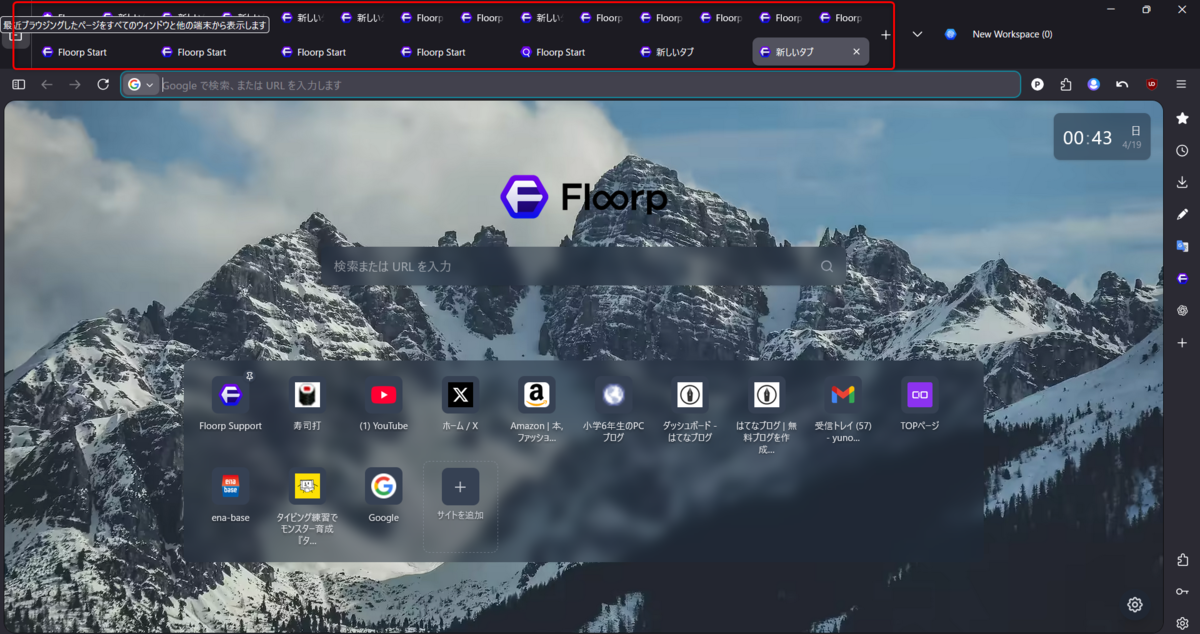Open Bookmarks star in the right sidebar
The width and height of the screenshot is (1200, 634).
pos(1183,118)
